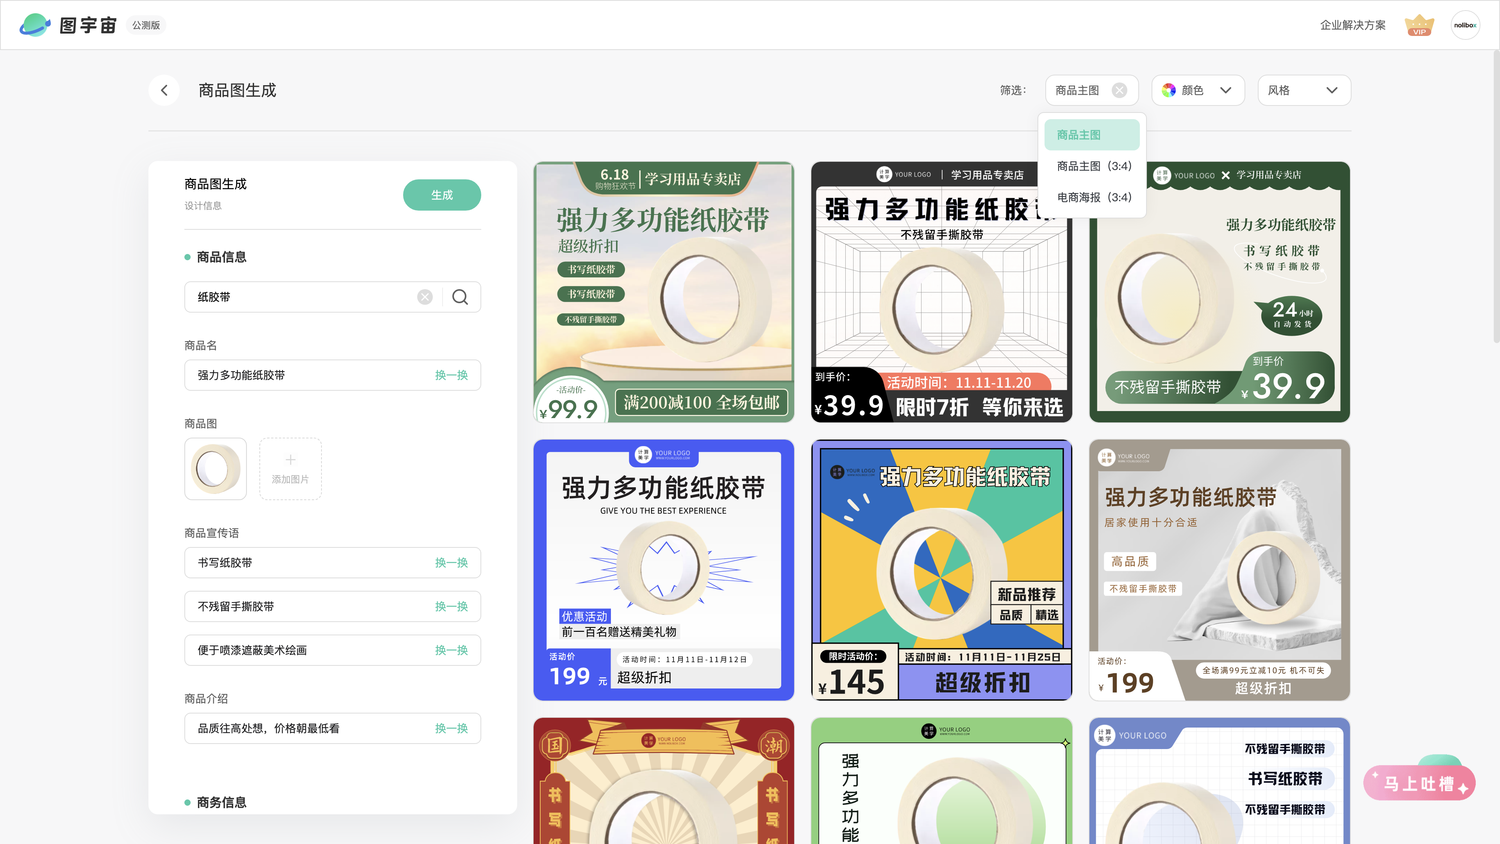
Task: Select the red 国潮 style template
Action: pyautogui.click(x=664, y=781)
